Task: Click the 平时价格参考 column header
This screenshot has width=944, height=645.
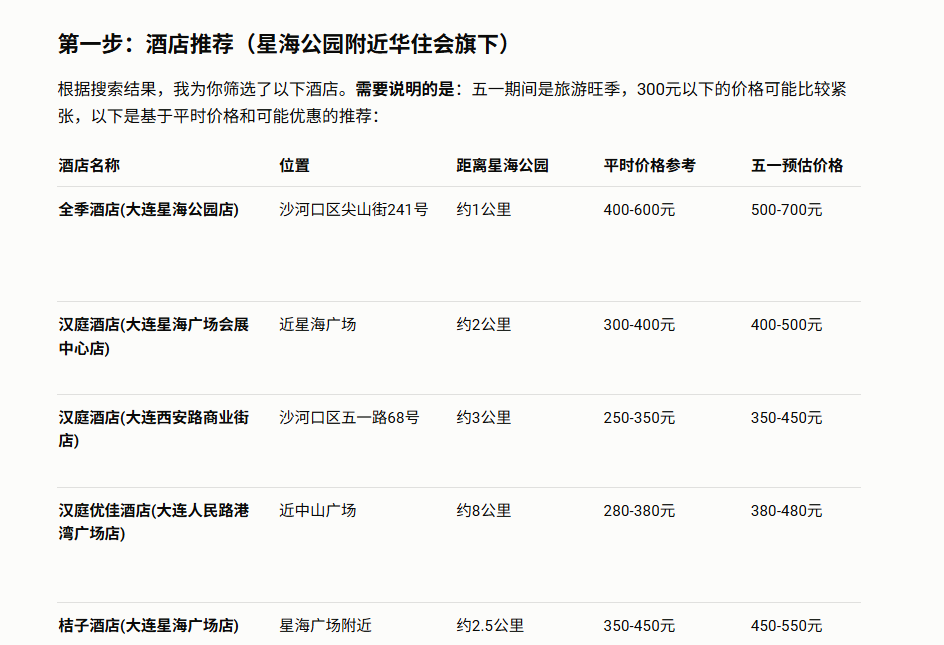Action: point(649,165)
